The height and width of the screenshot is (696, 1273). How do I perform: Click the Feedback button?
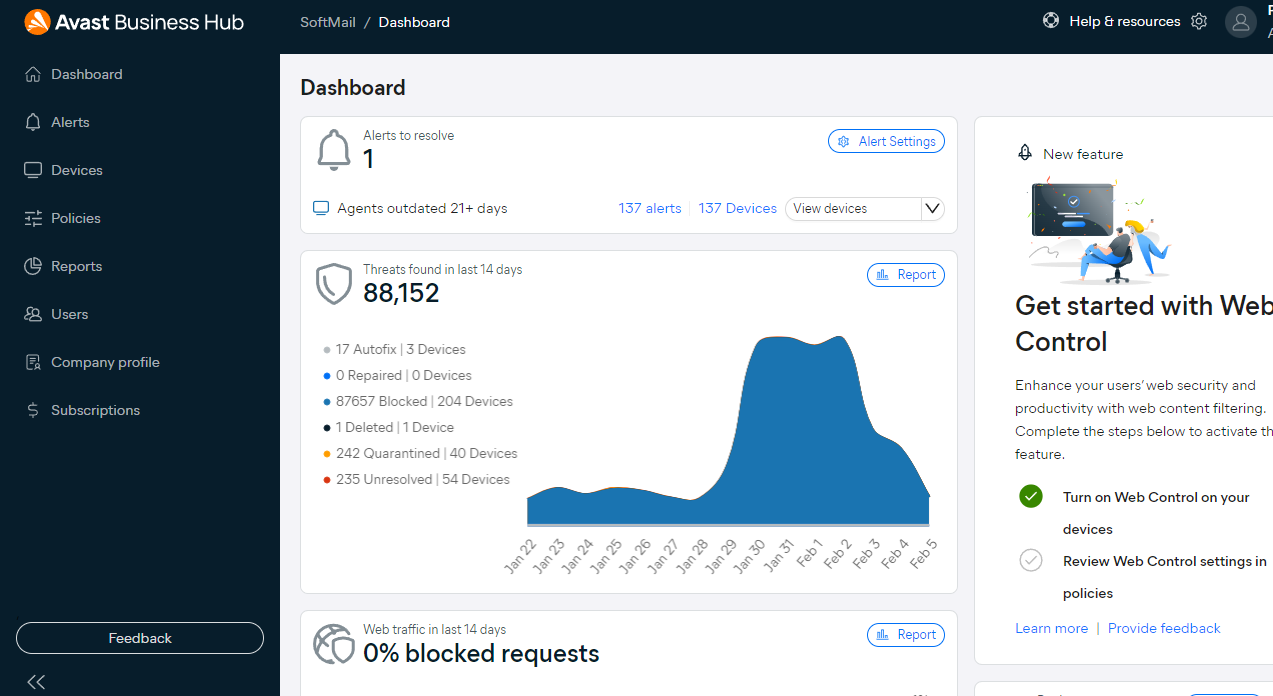pos(140,638)
